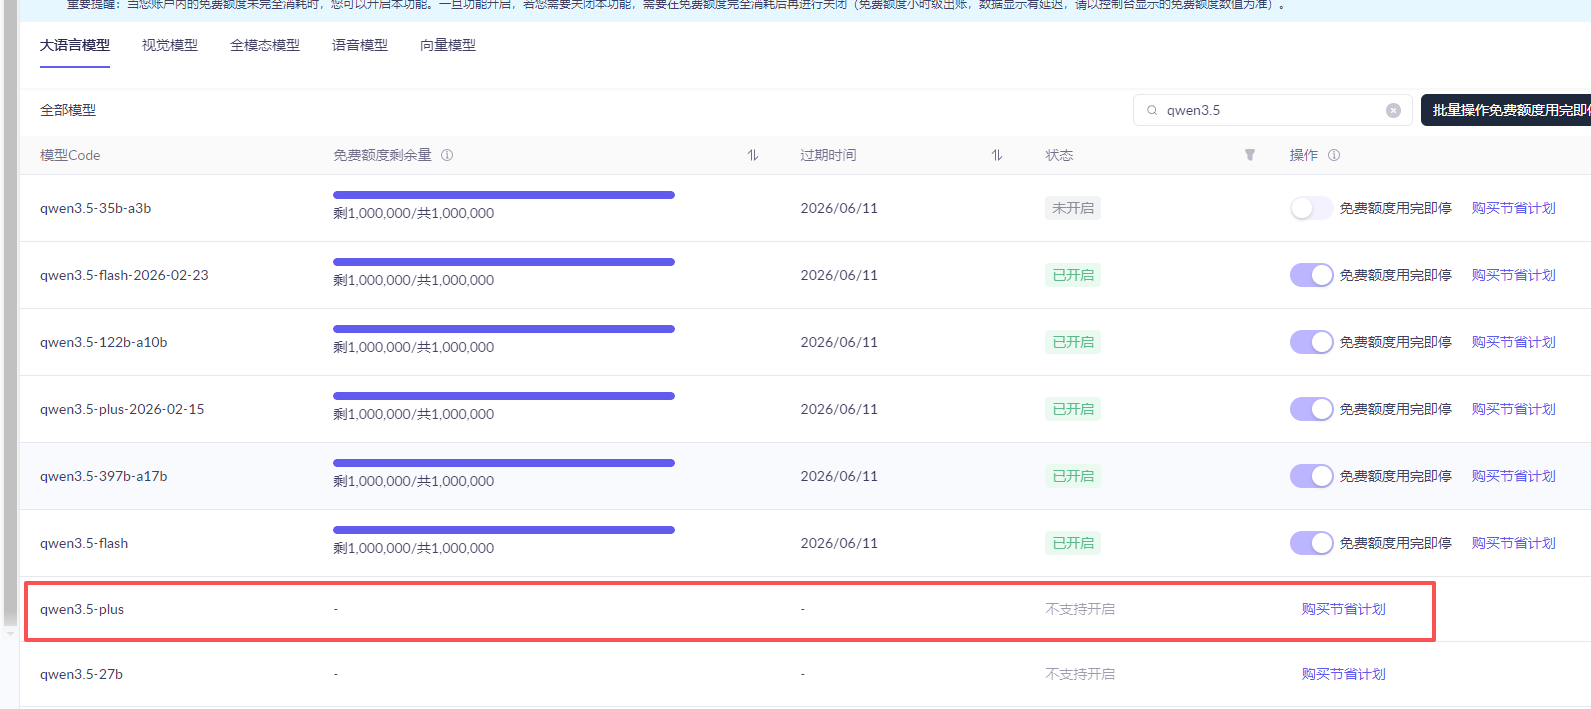Click the 批量操作免费额度用完即停 button
The height and width of the screenshot is (709, 1591).
[1506, 110]
